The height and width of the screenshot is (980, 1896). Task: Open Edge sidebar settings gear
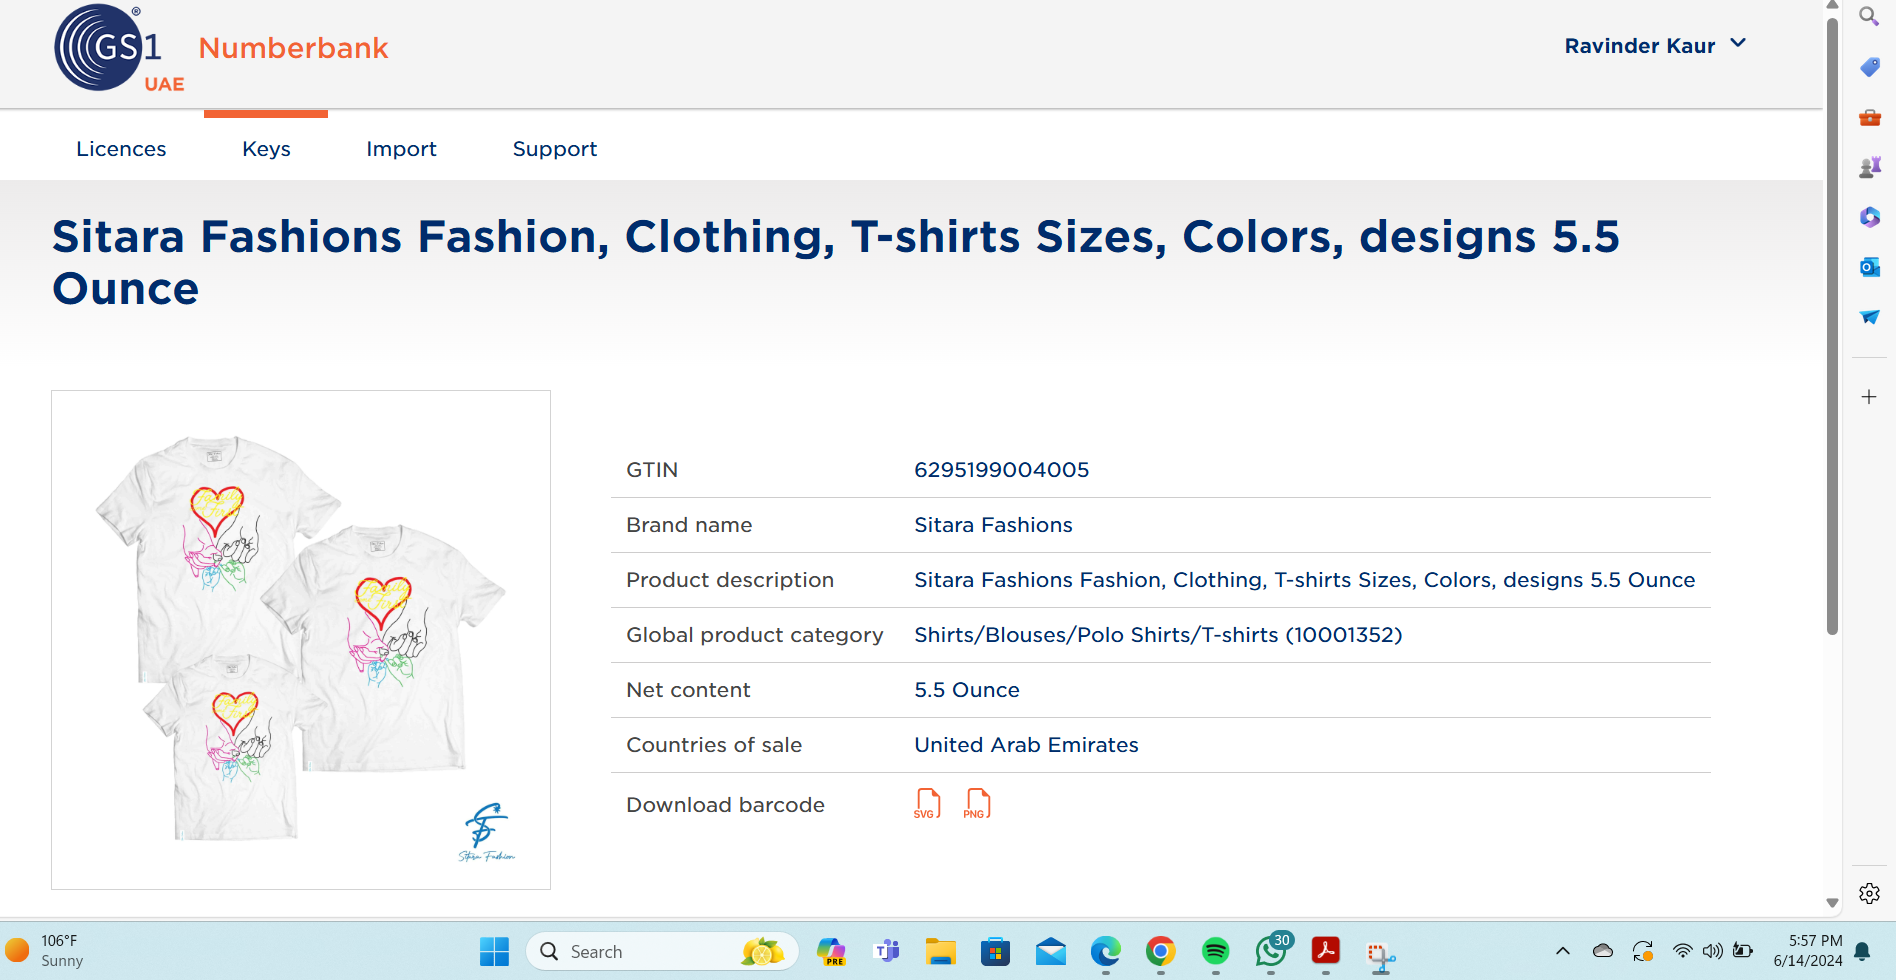click(x=1869, y=893)
